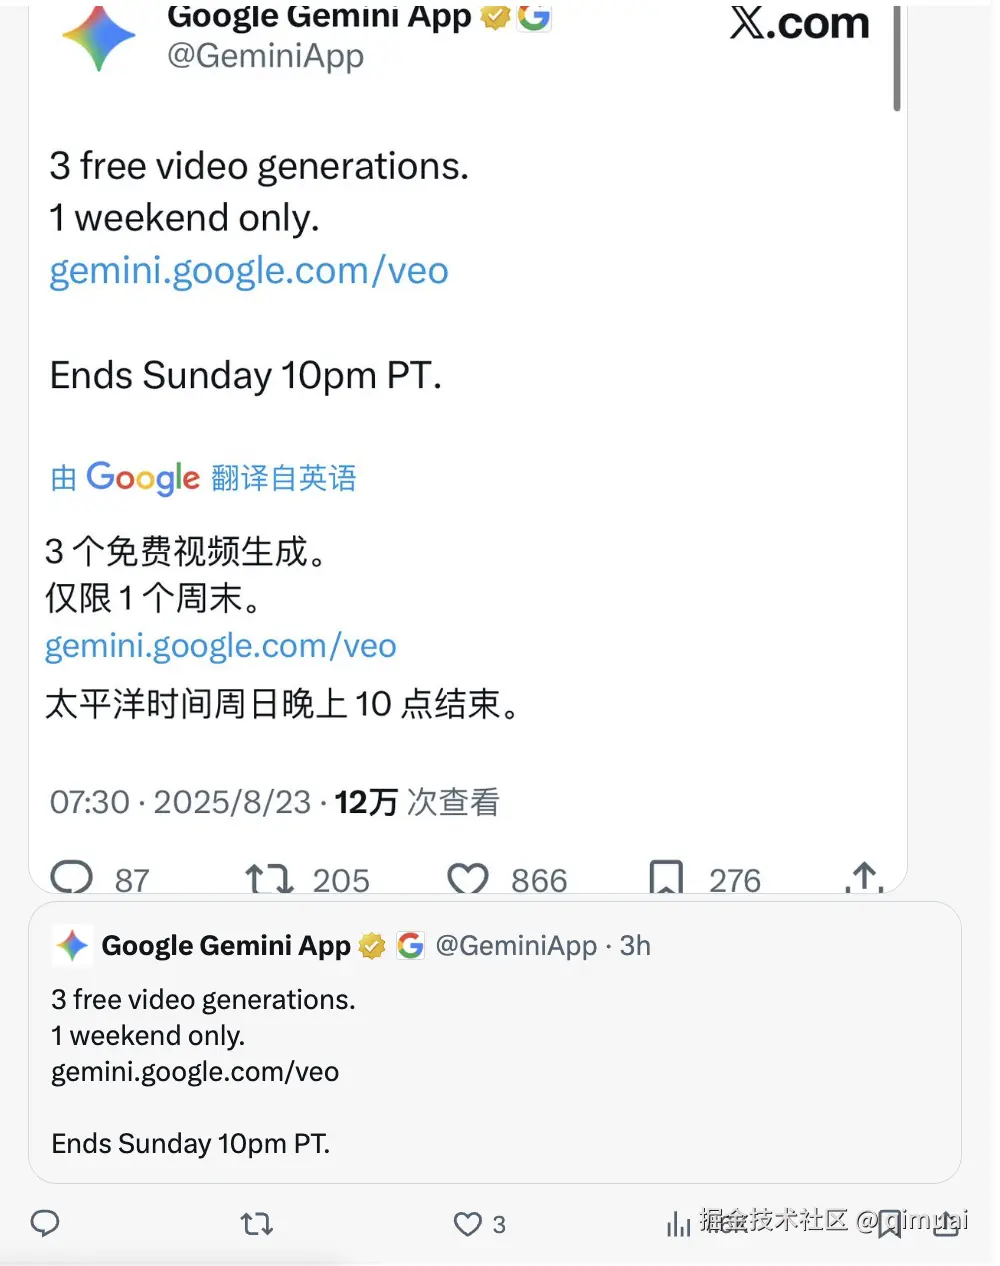Select the share upload icon
Screen dimensions: 1000x1266
click(x=863, y=877)
